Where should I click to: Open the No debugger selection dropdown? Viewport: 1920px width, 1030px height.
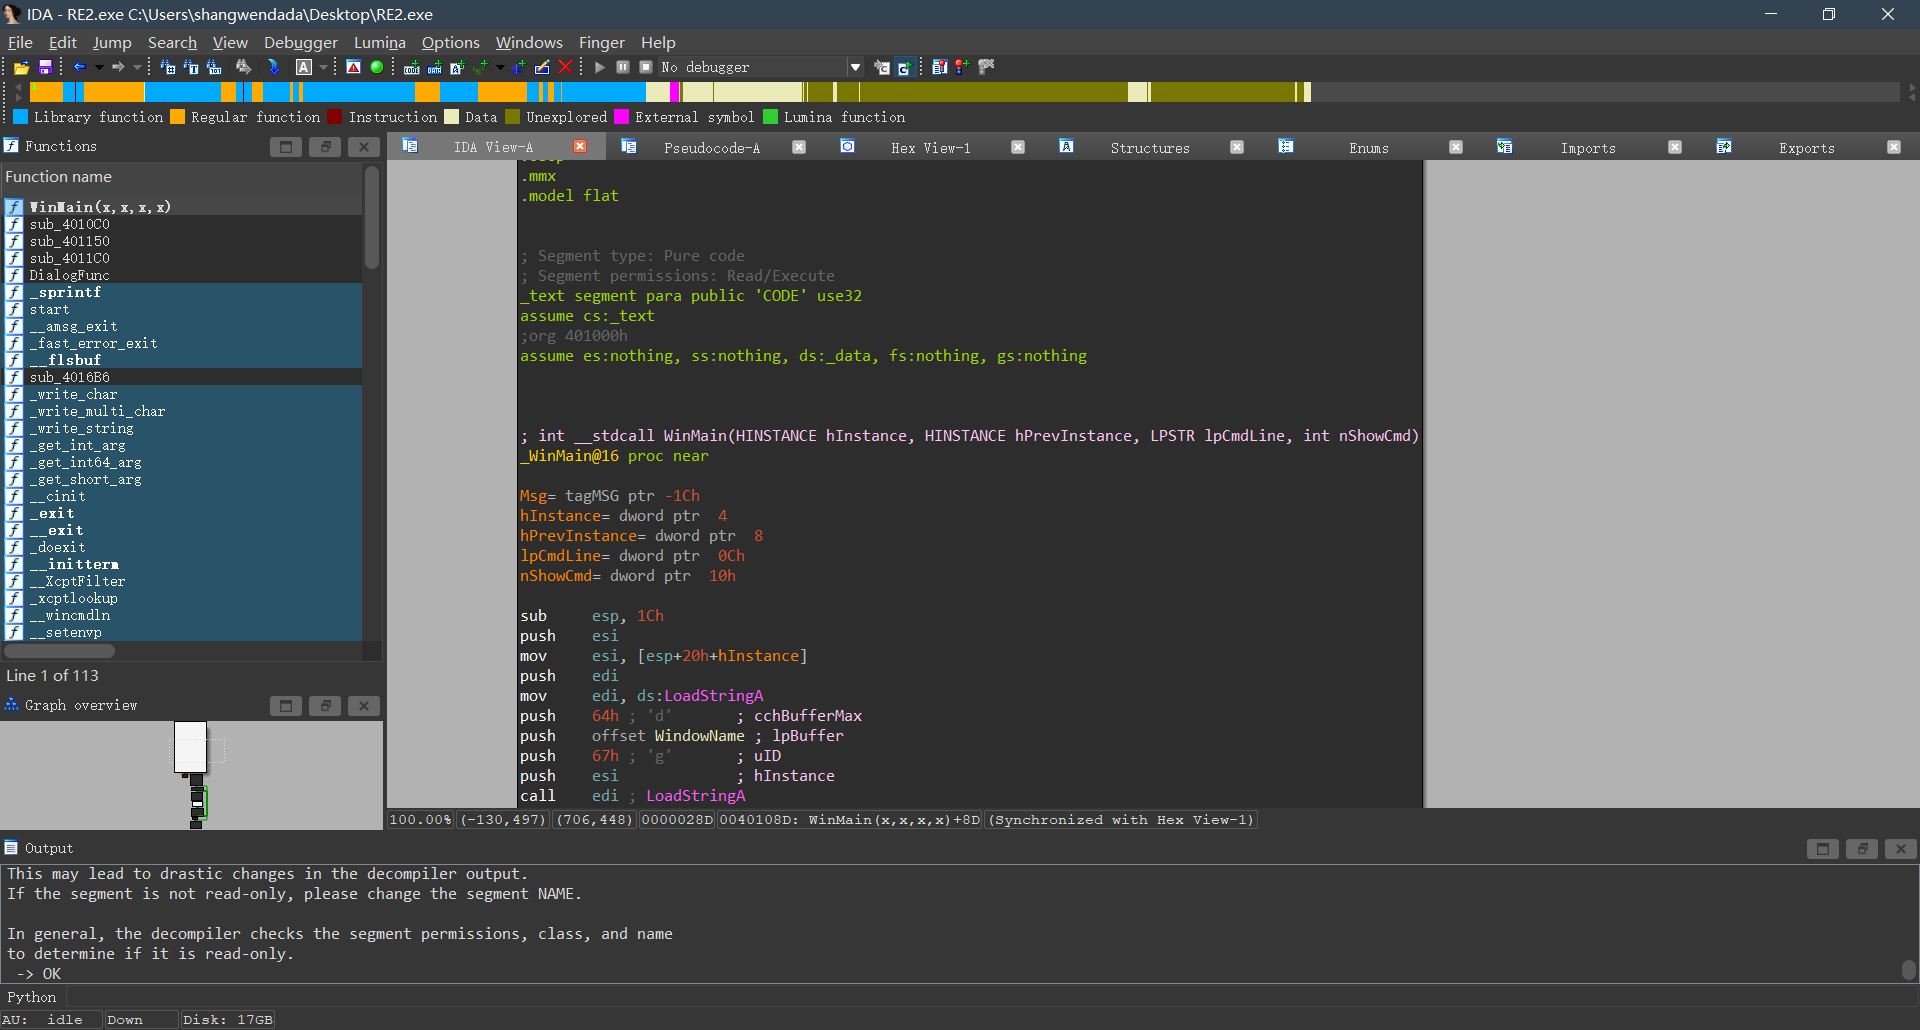pyautogui.click(x=855, y=67)
